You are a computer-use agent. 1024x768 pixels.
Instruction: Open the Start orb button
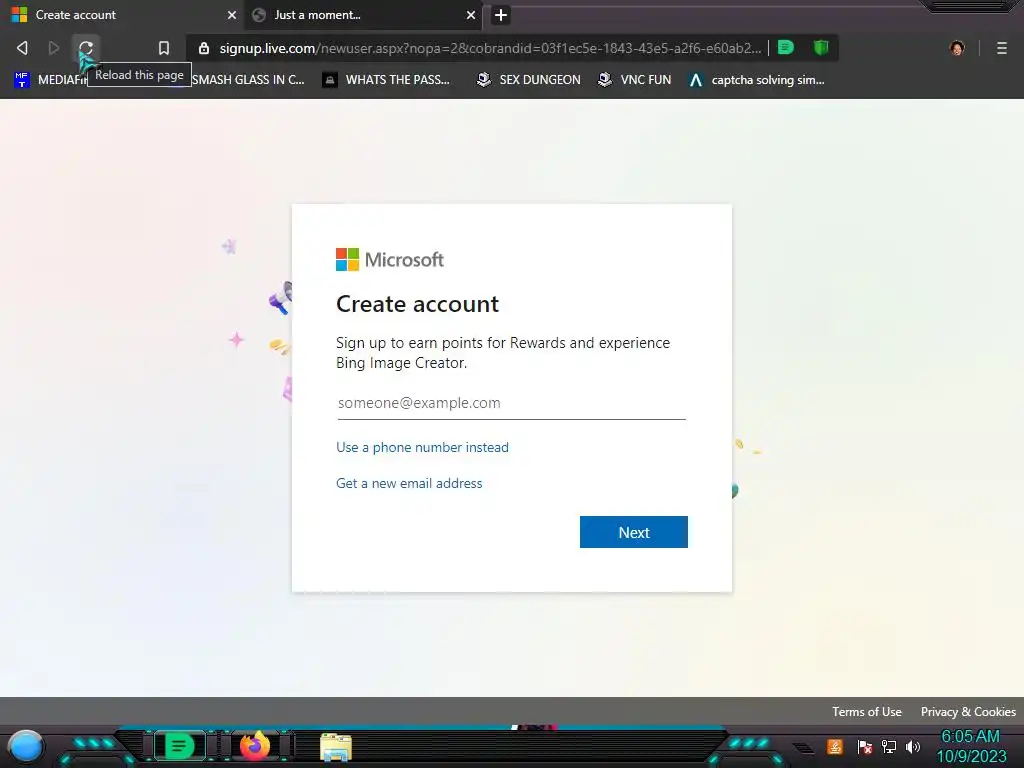[x=26, y=746]
